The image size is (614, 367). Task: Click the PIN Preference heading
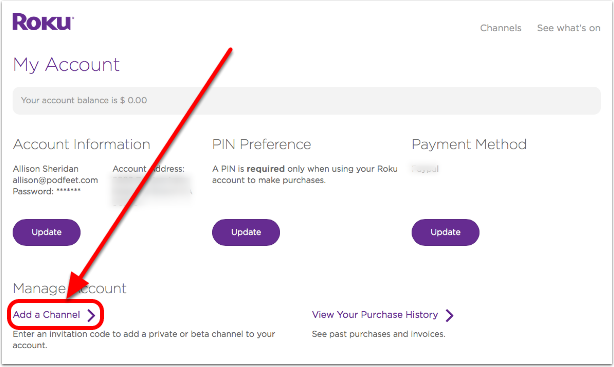262,145
